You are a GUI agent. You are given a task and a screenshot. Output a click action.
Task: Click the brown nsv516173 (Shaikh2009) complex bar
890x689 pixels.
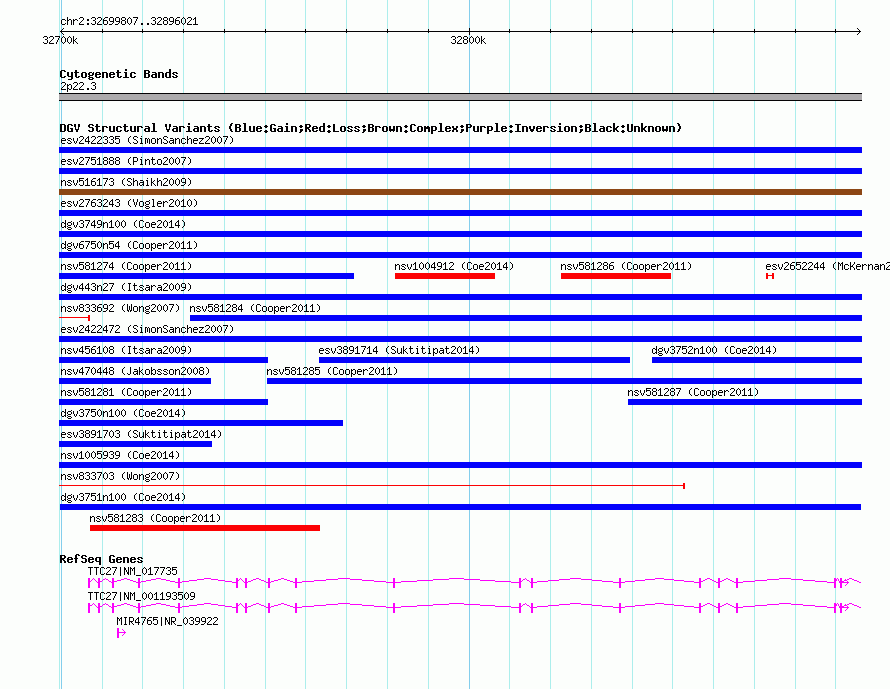point(460,192)
